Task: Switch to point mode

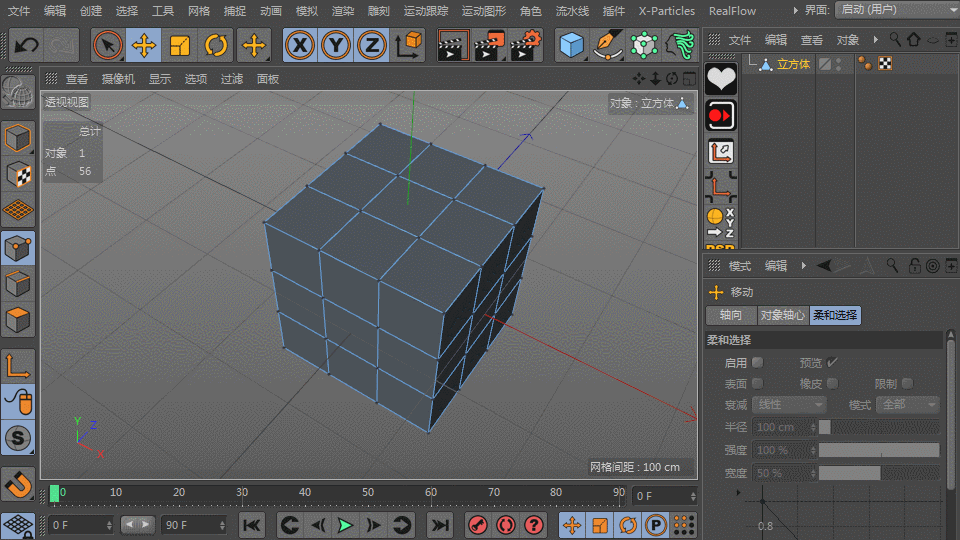Action: point(18,248)
